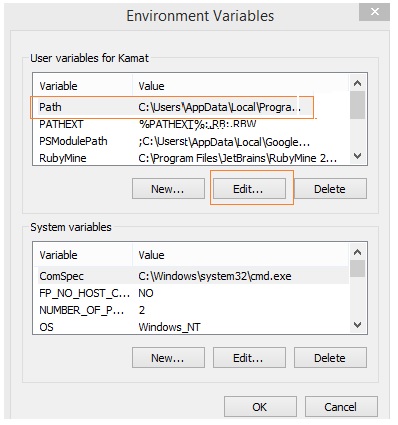Click Edit… under System variables
Image resolution: width=398 pixels, height=425 pixels.
[249, 358]
